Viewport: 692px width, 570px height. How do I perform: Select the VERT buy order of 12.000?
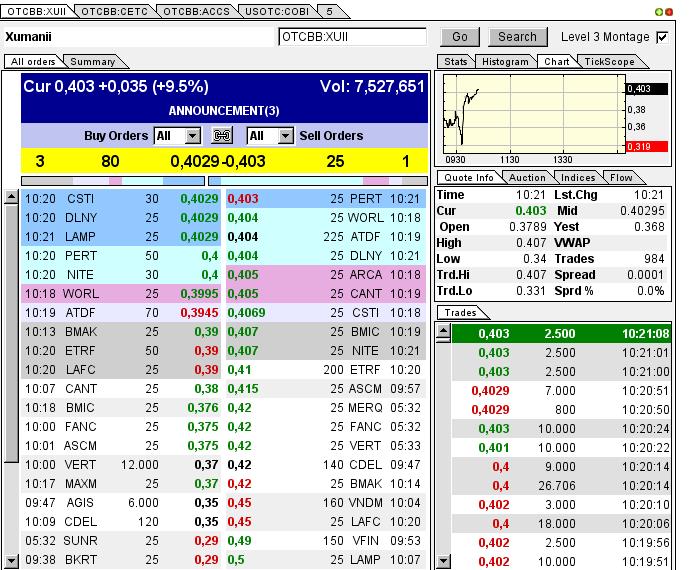(x=121, y=465)
